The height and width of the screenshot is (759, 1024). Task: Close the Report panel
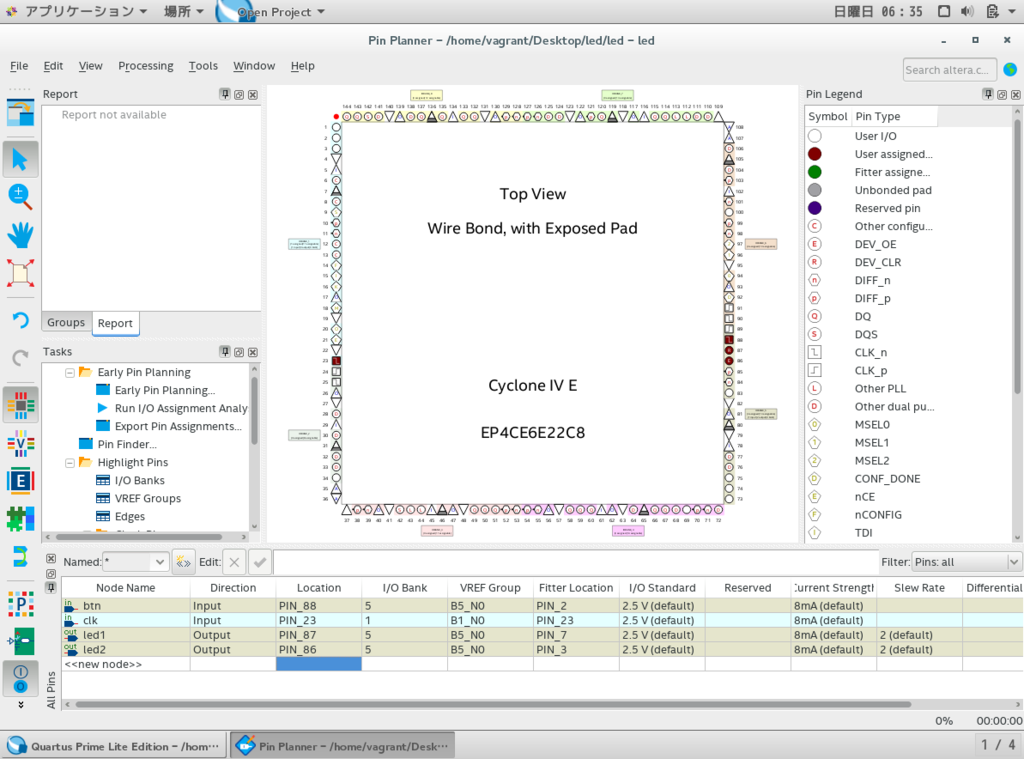(253, 94)
